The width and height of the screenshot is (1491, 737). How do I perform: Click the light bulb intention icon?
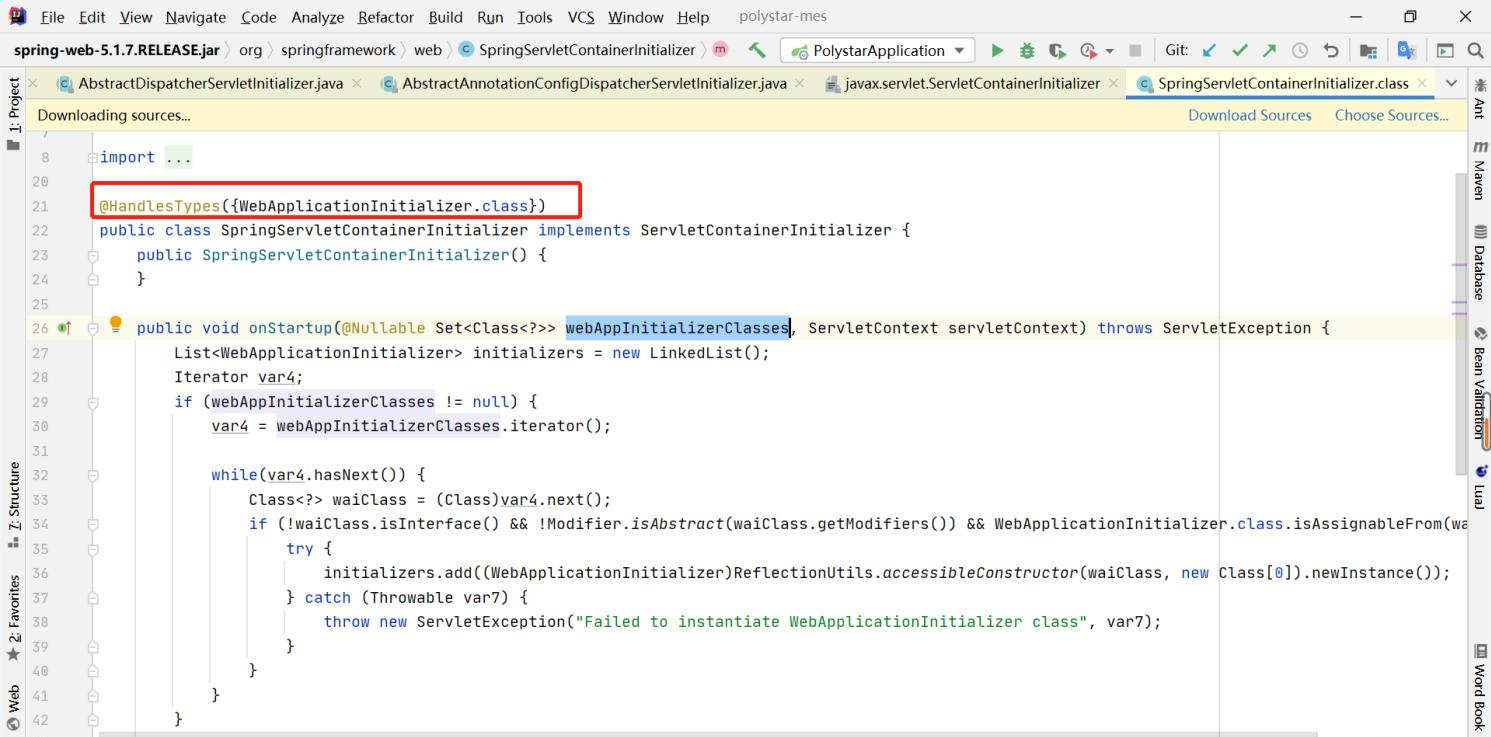point(115,324)
